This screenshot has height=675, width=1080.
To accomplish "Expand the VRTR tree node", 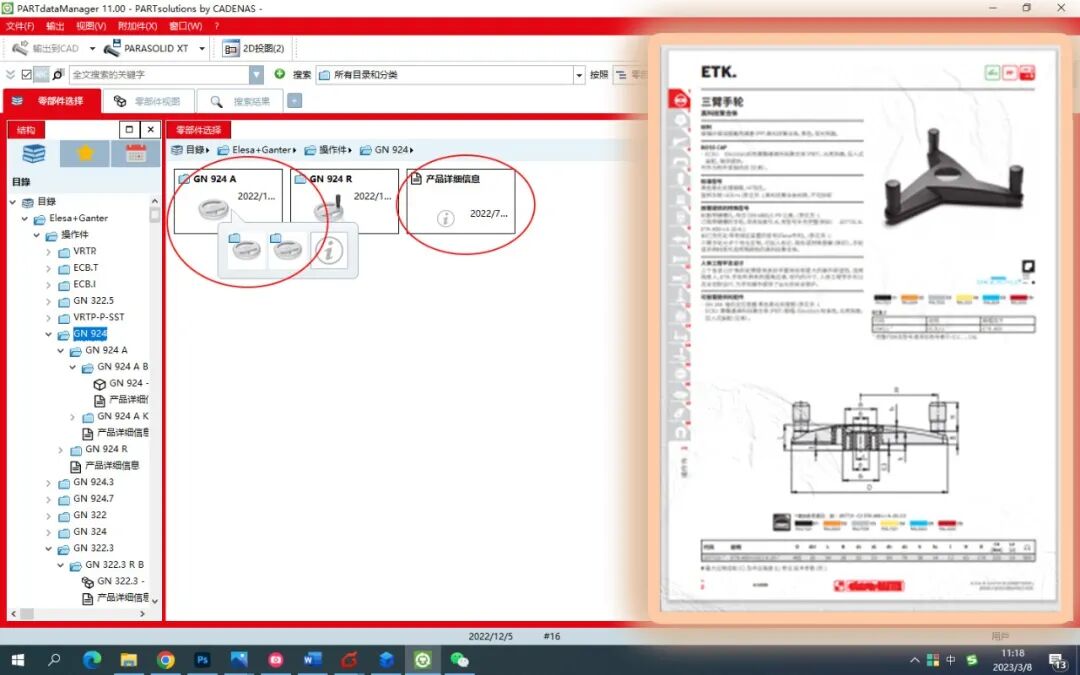I will pyautogui.click(x=48, y=252).
